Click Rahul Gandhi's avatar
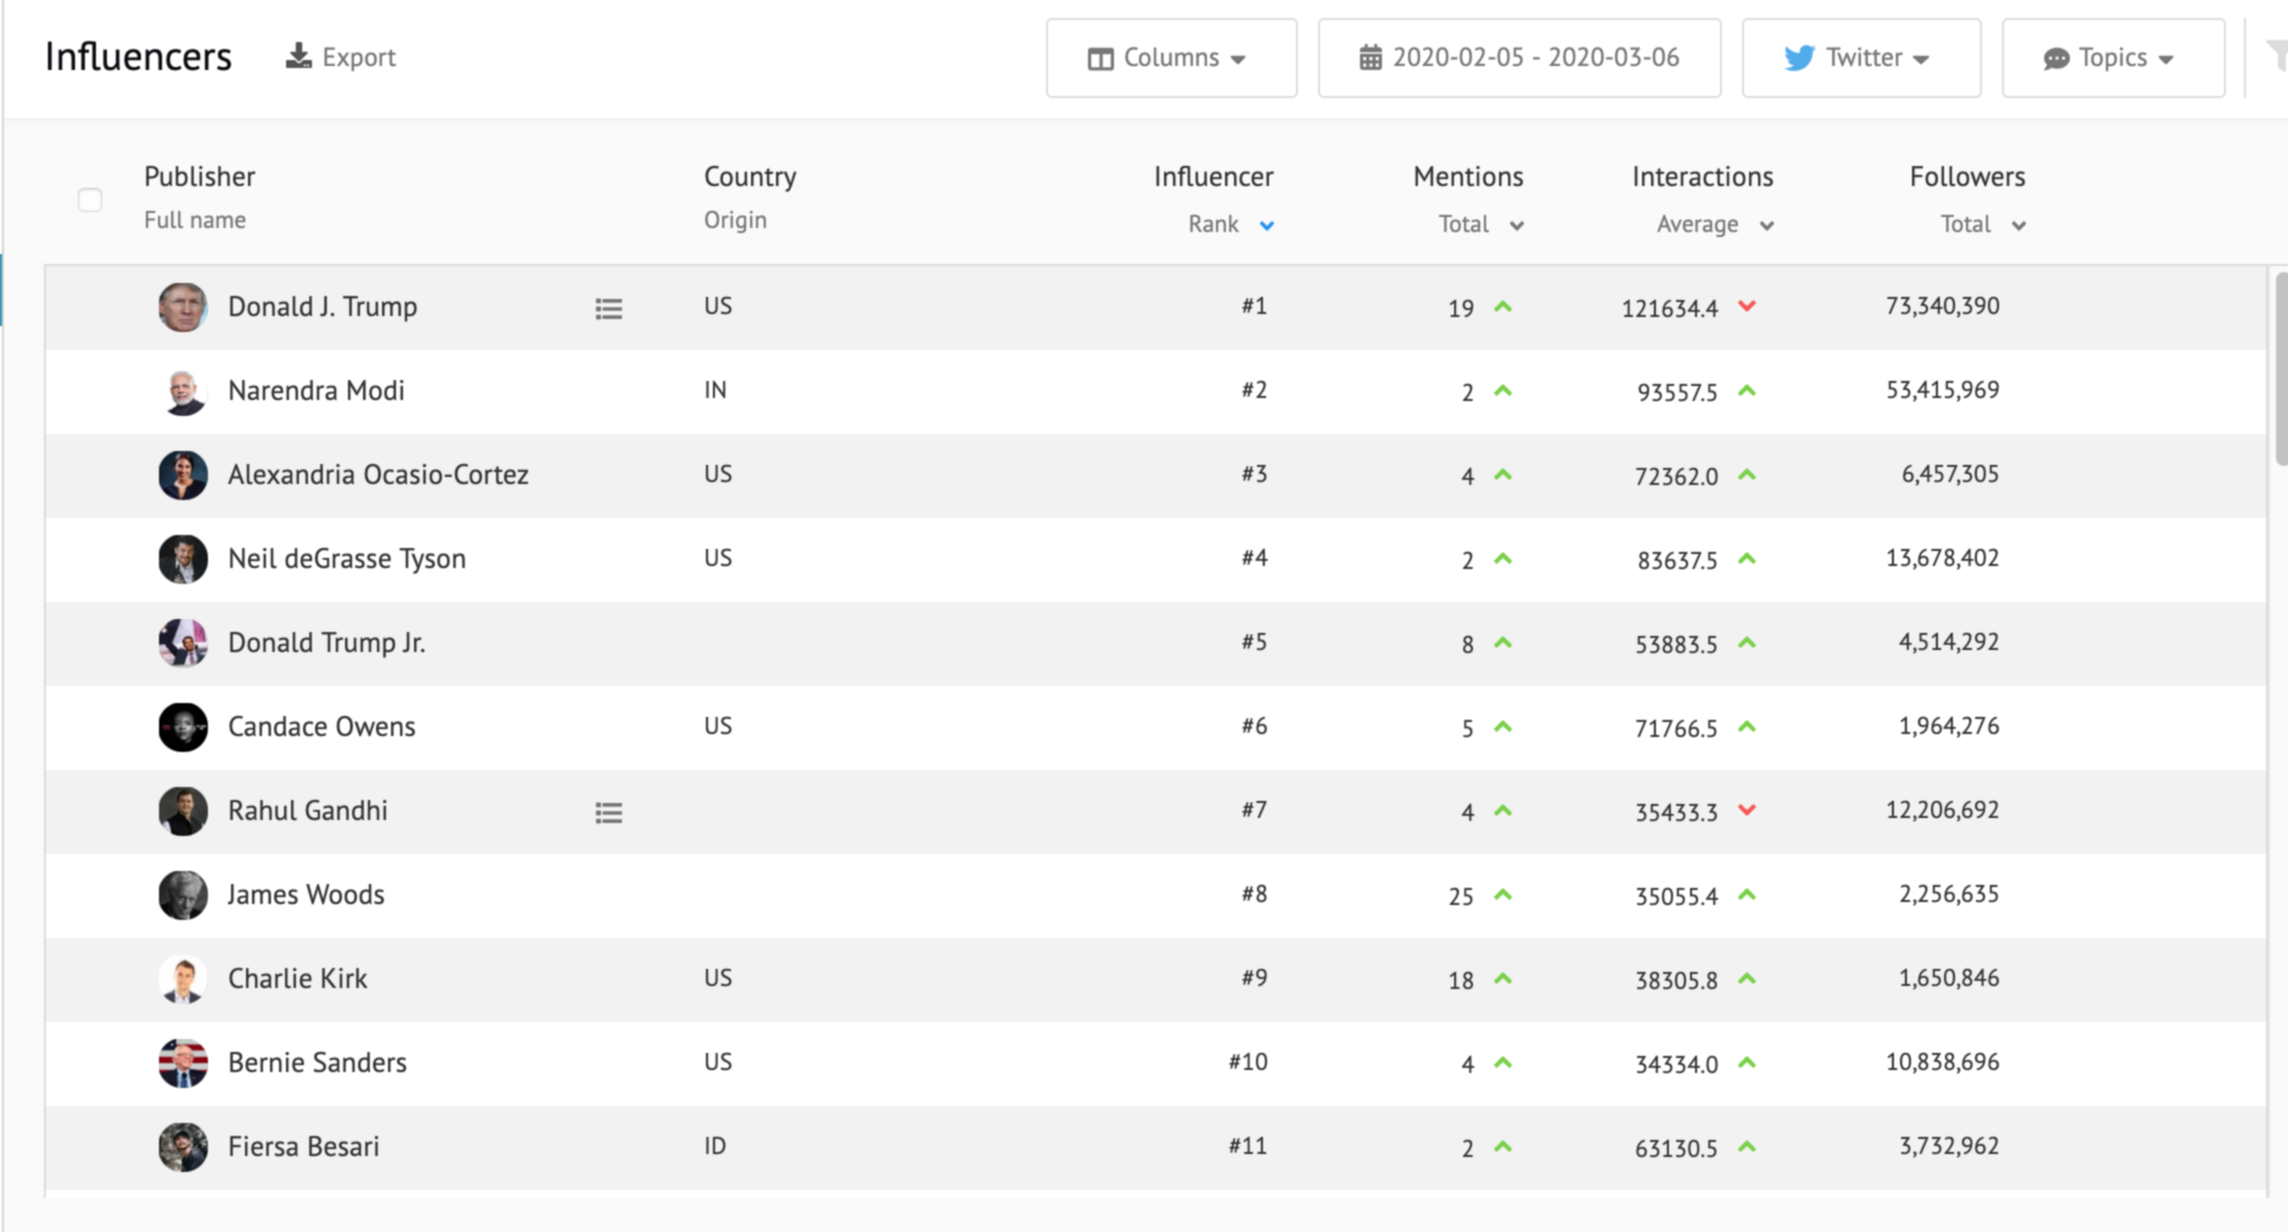This screenshot has width=2288, height=1232. point(183,811)
